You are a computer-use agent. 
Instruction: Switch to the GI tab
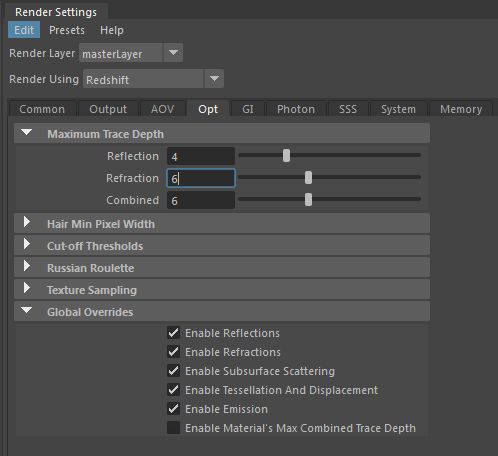248,109
